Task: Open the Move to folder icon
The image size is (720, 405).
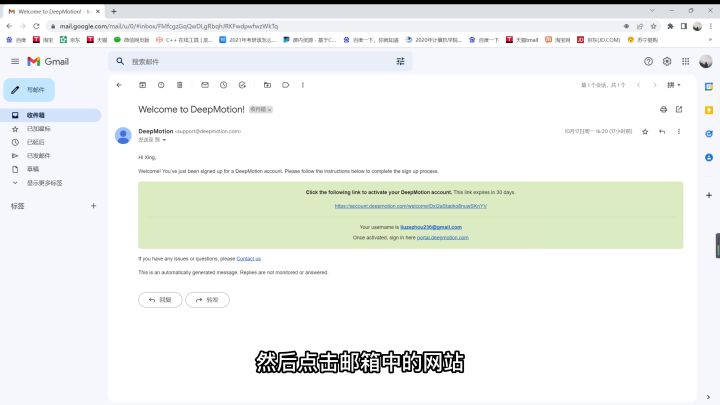Action: click(267, 85)
